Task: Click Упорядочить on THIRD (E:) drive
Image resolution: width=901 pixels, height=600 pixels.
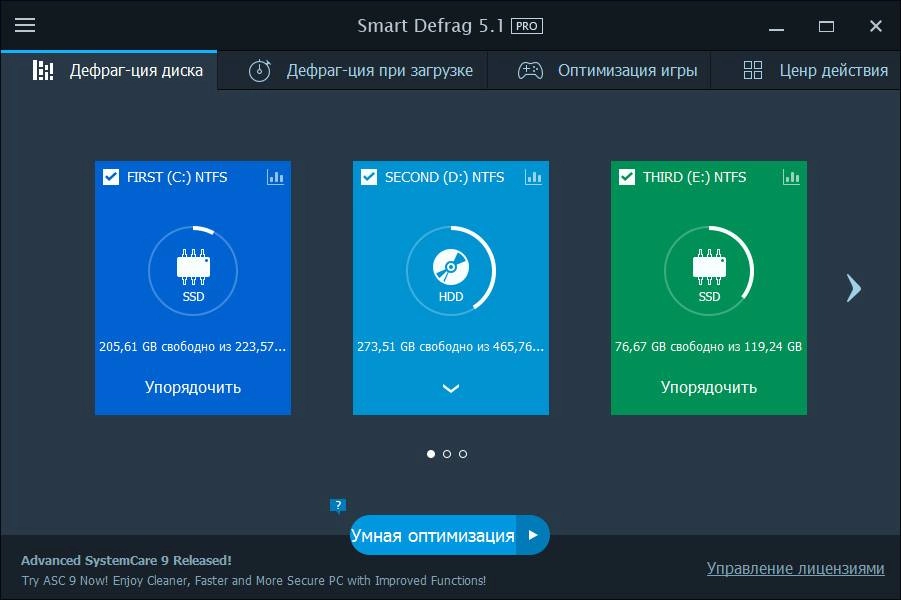Action: tap(709, 387)
